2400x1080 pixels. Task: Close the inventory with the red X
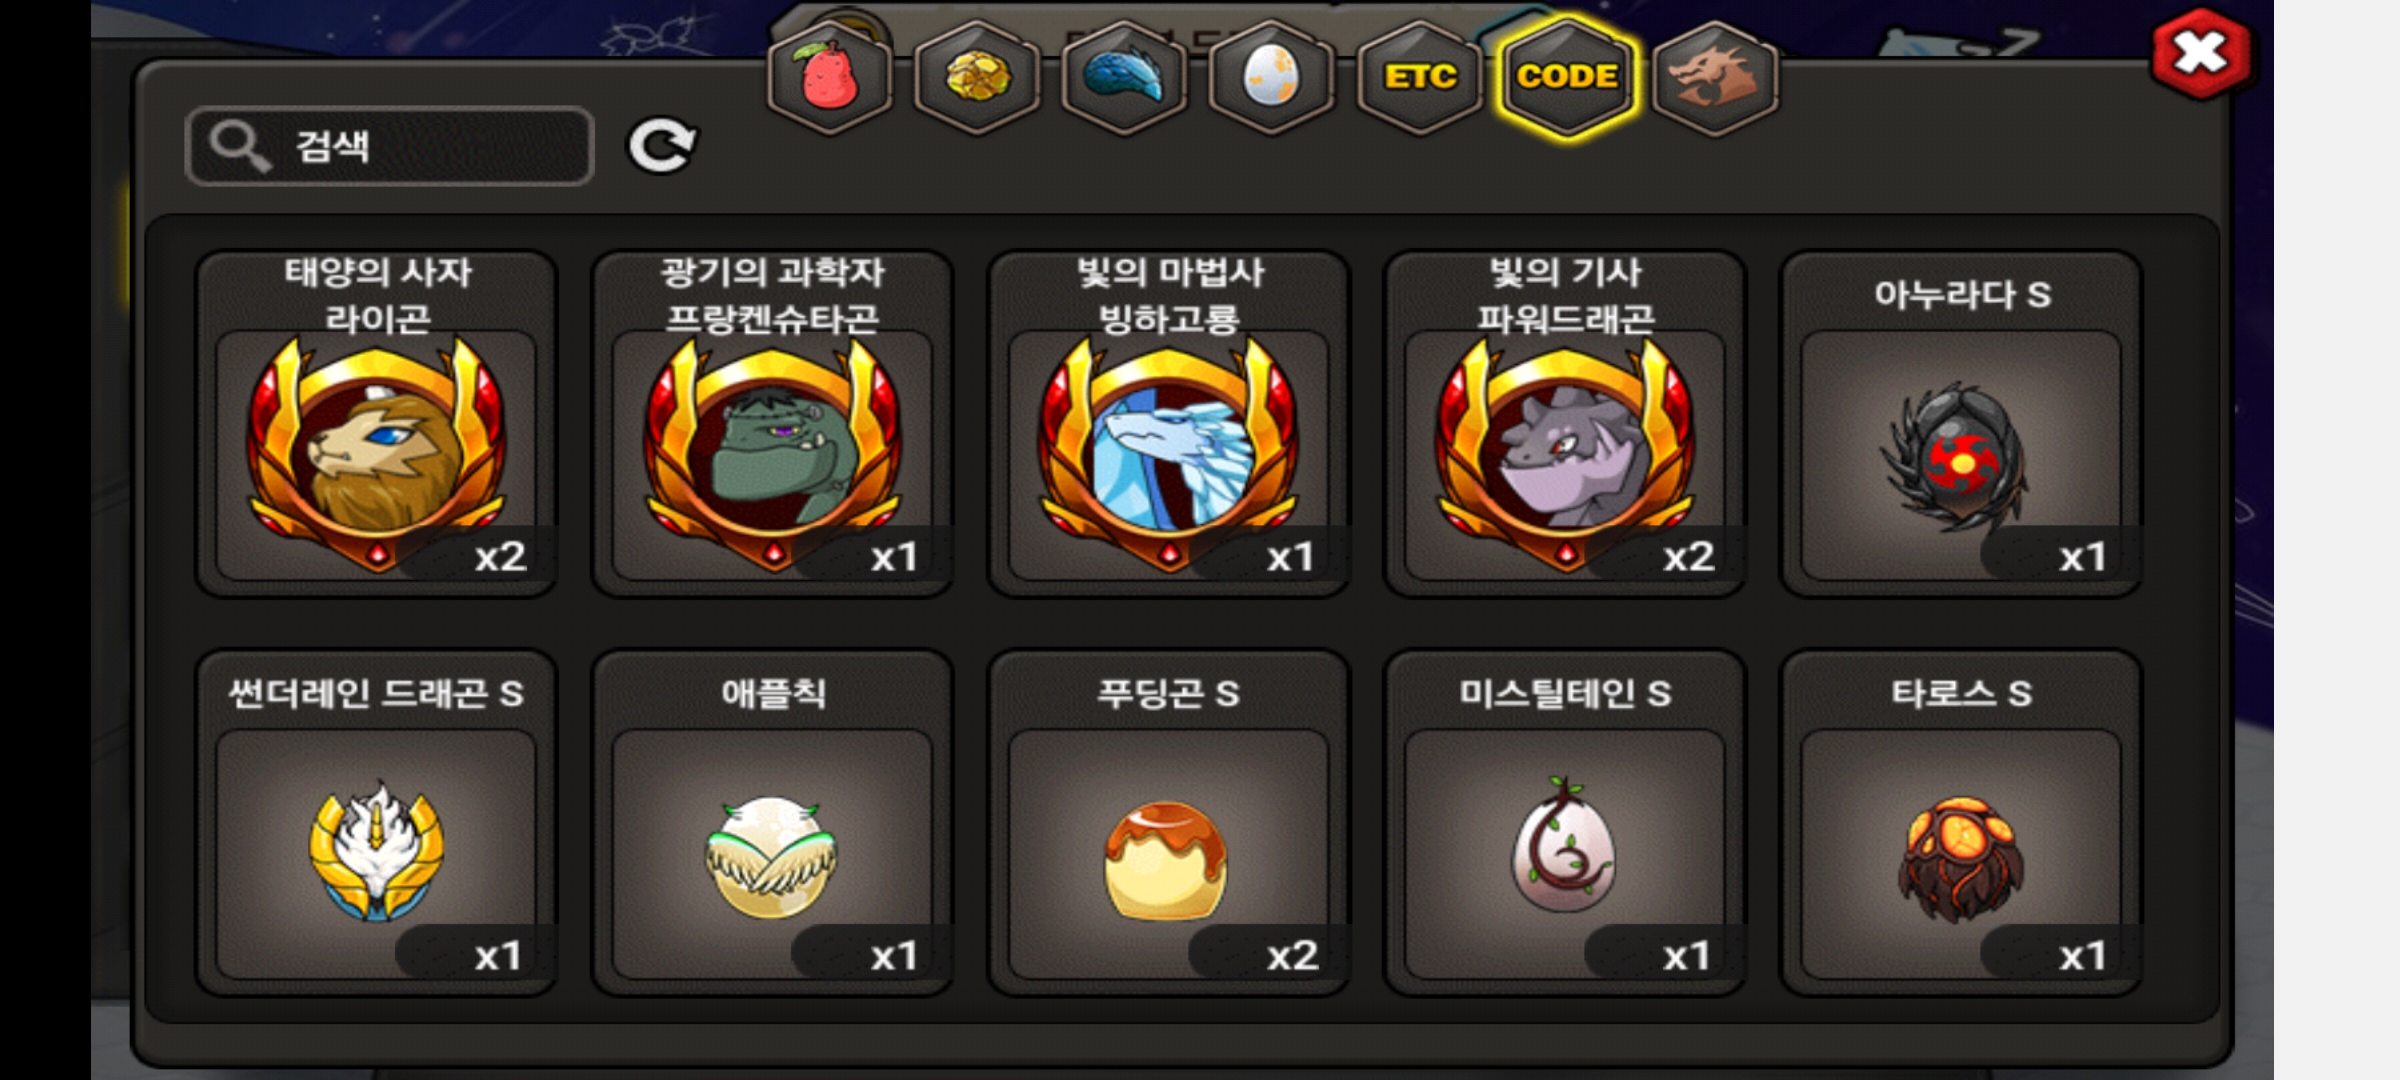[x=2201, y=53]
